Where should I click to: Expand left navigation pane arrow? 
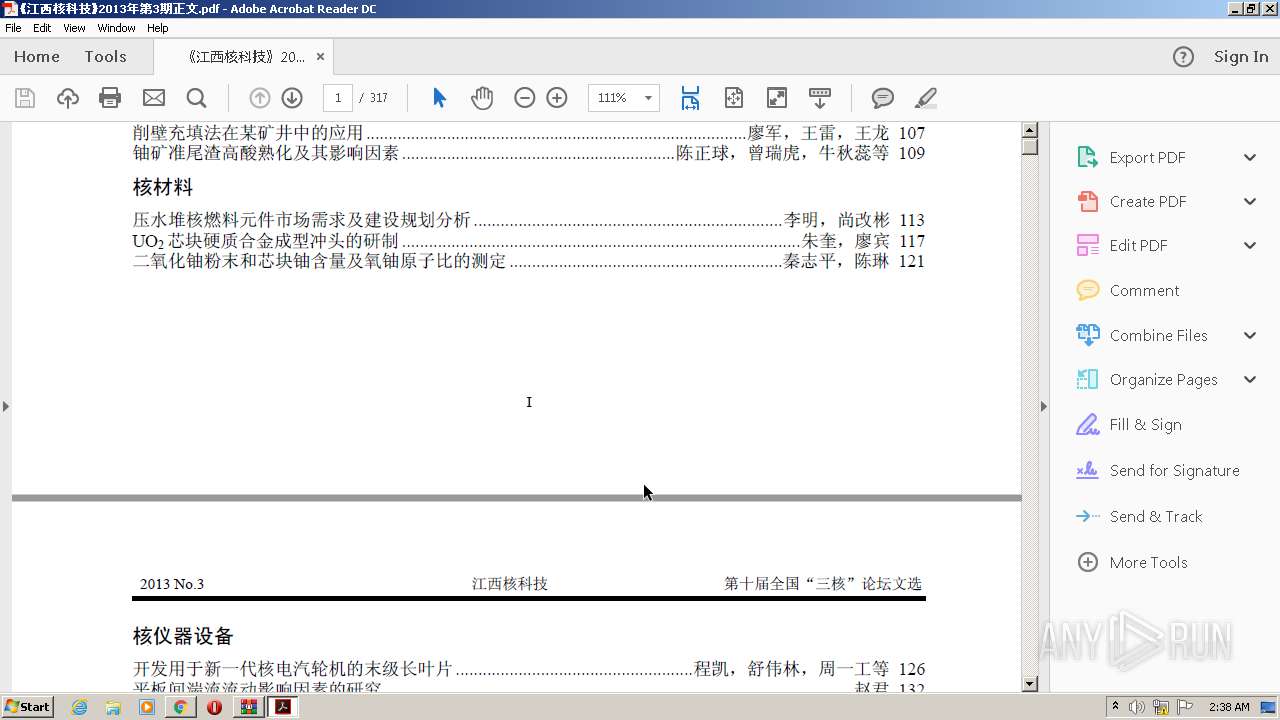[x=6, y=406]
